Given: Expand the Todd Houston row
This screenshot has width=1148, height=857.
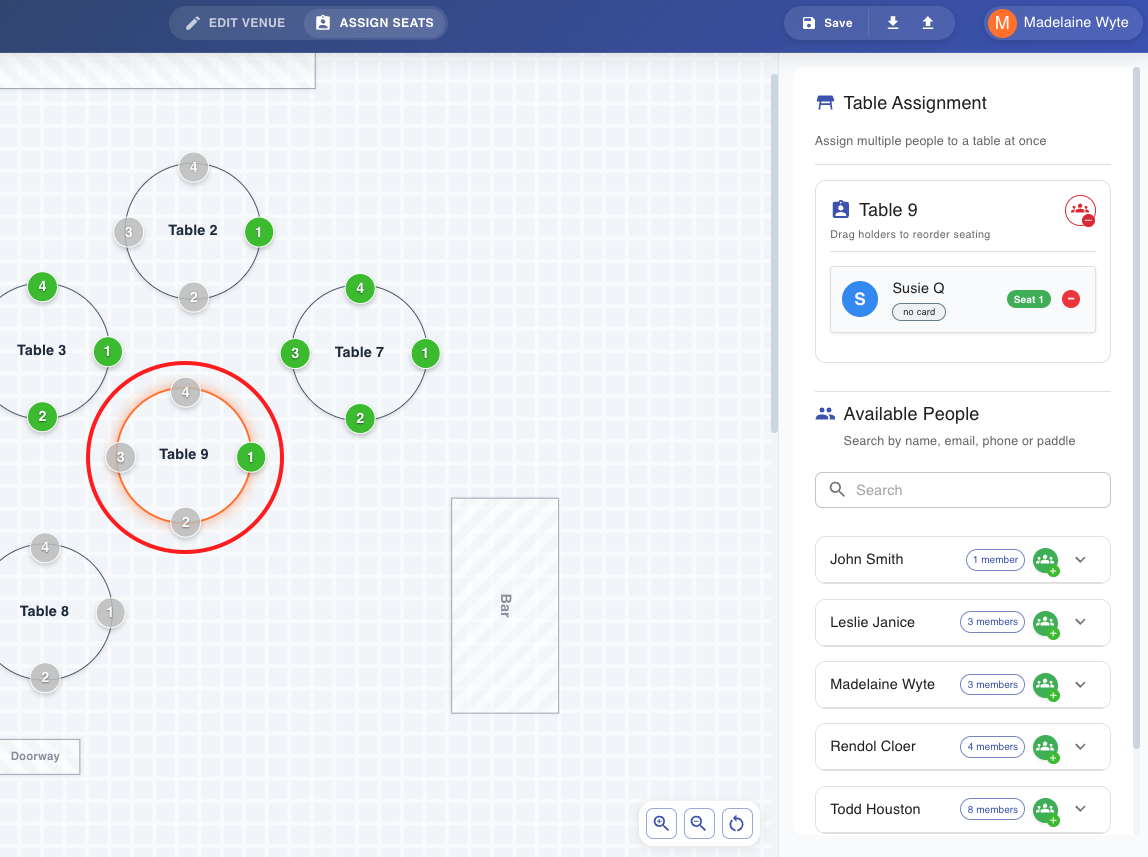Looking at the screenshot, I should pyautogui.click(x=1080, y=809).
